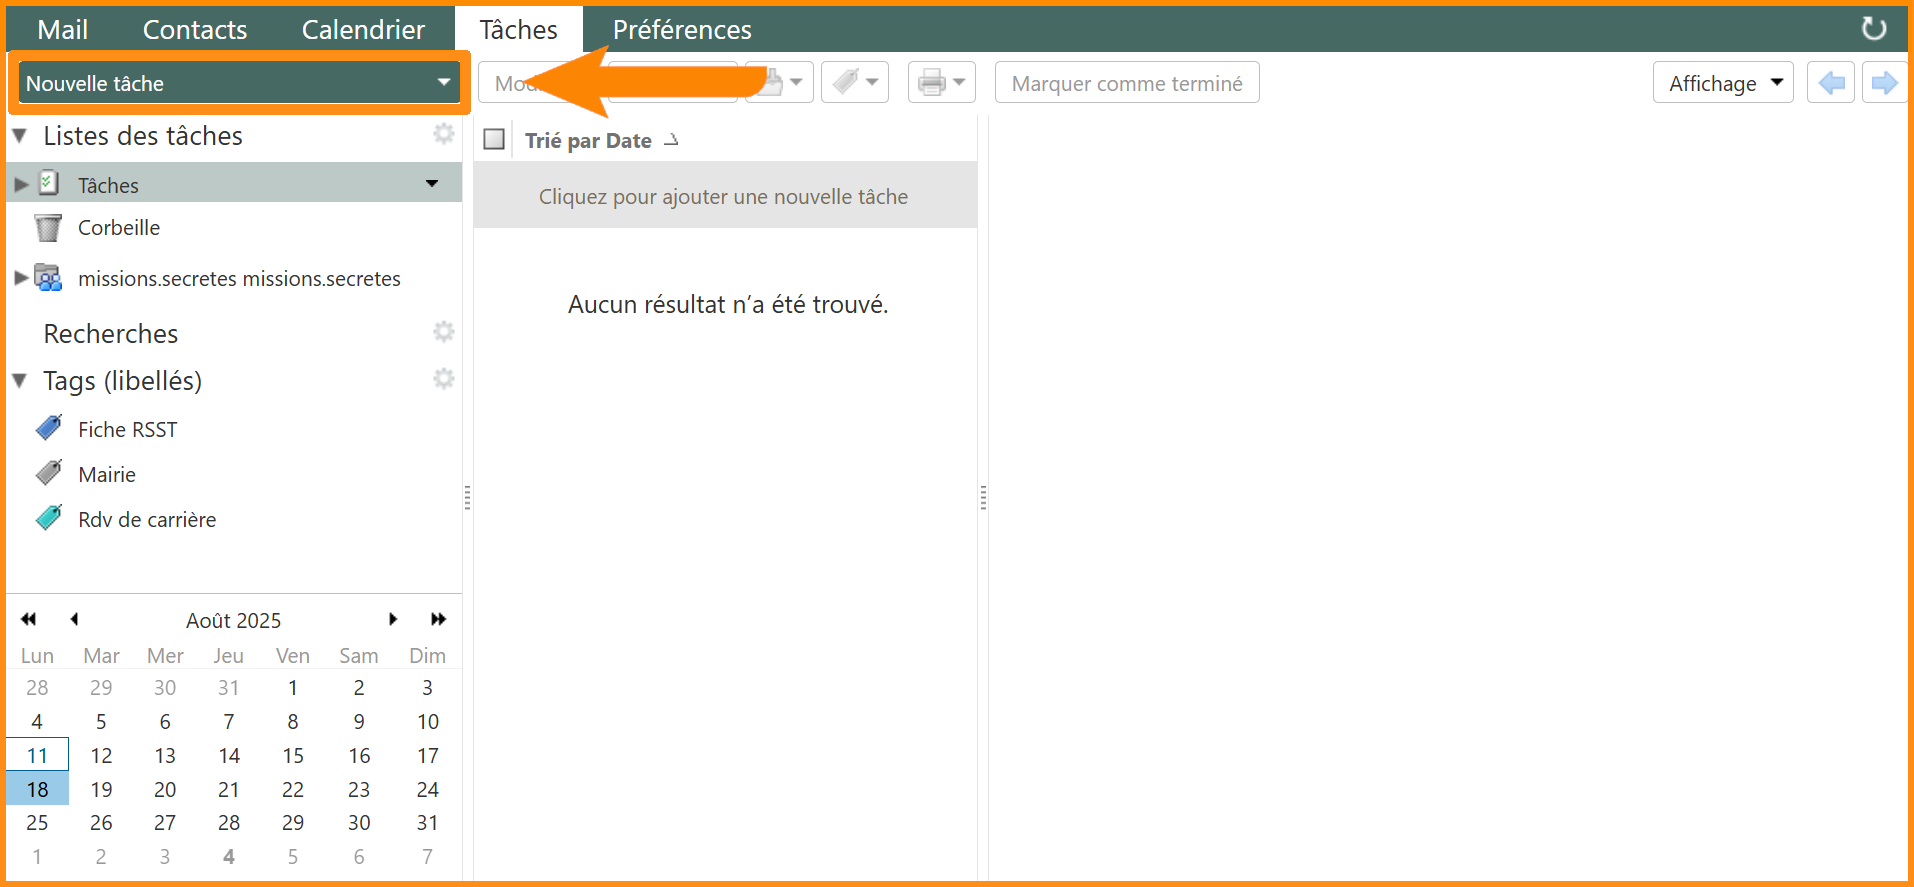Screen dimensions: 1914x887
Task: Go to the previous page with the left arrow
Action: [1831, 83]
